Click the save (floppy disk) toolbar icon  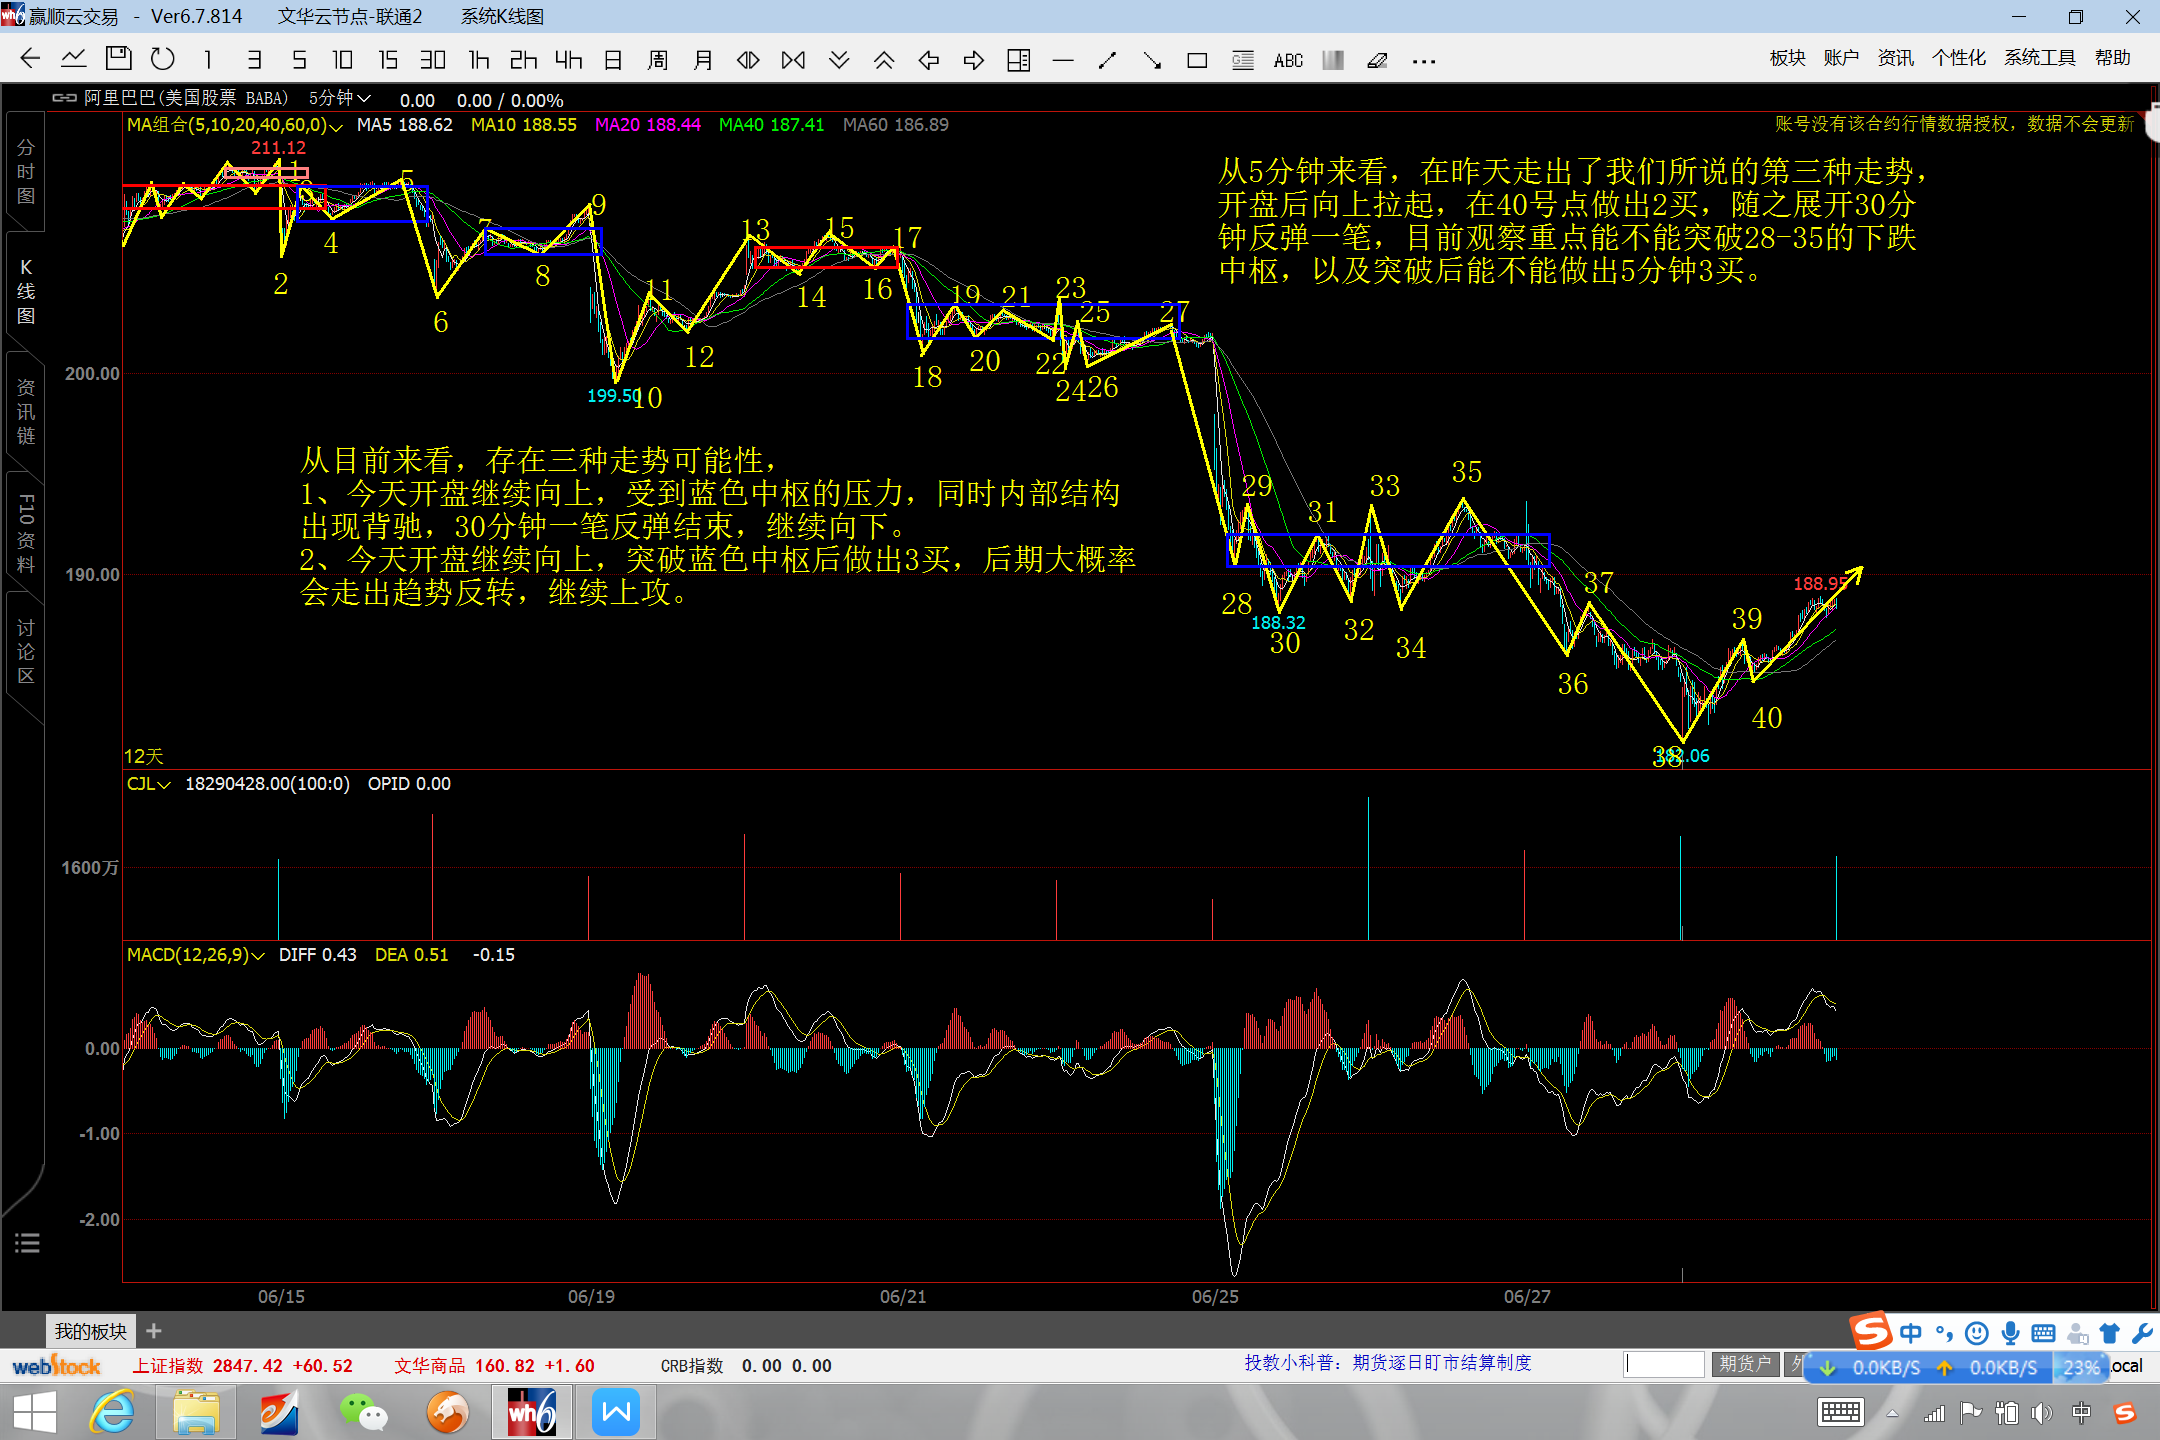point(118,60)
